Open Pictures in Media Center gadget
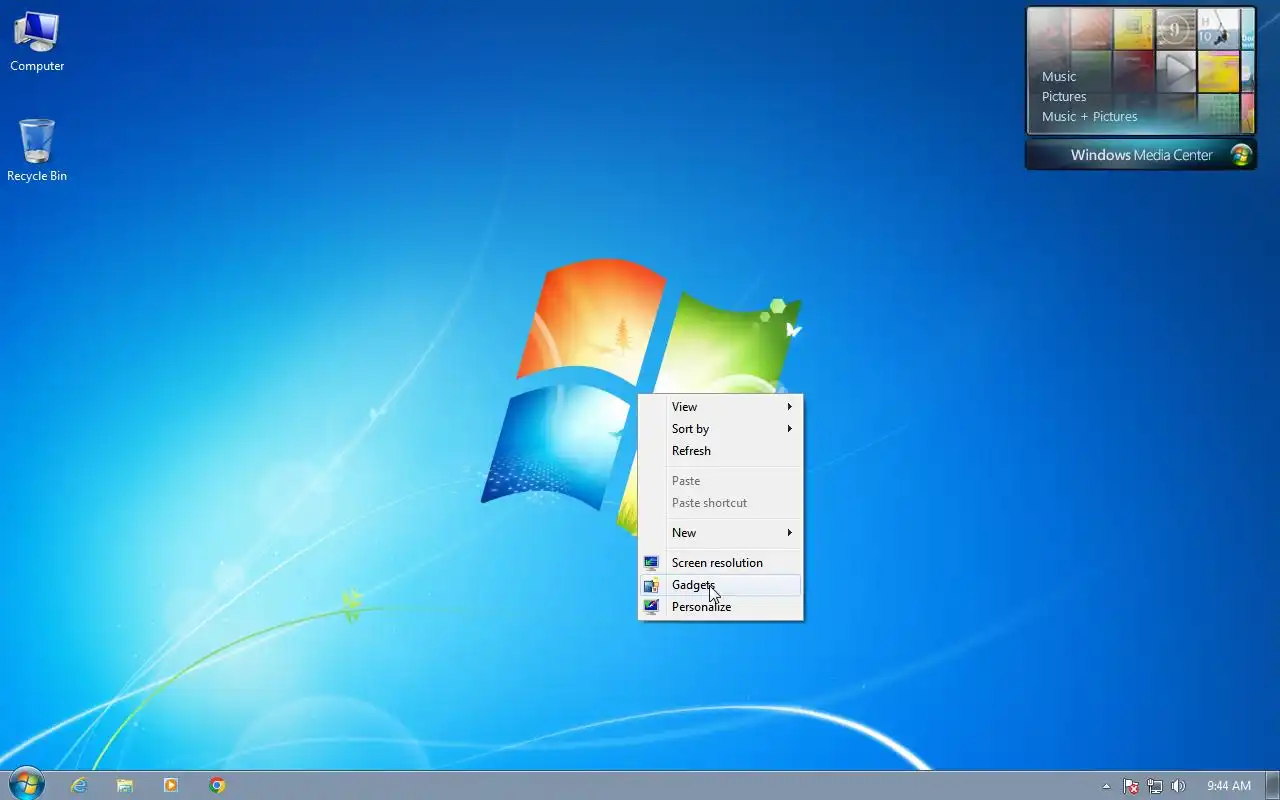 pyautogui.click(x=1064, y=97)
